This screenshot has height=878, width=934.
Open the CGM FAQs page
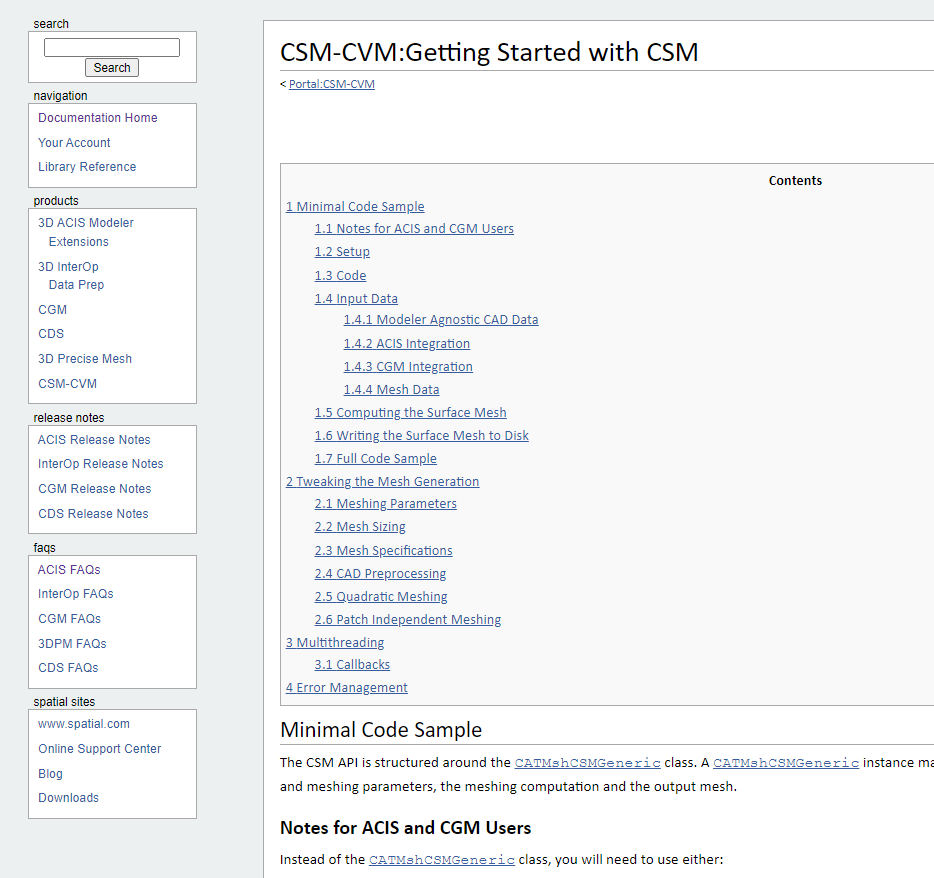tap(70, 619)
